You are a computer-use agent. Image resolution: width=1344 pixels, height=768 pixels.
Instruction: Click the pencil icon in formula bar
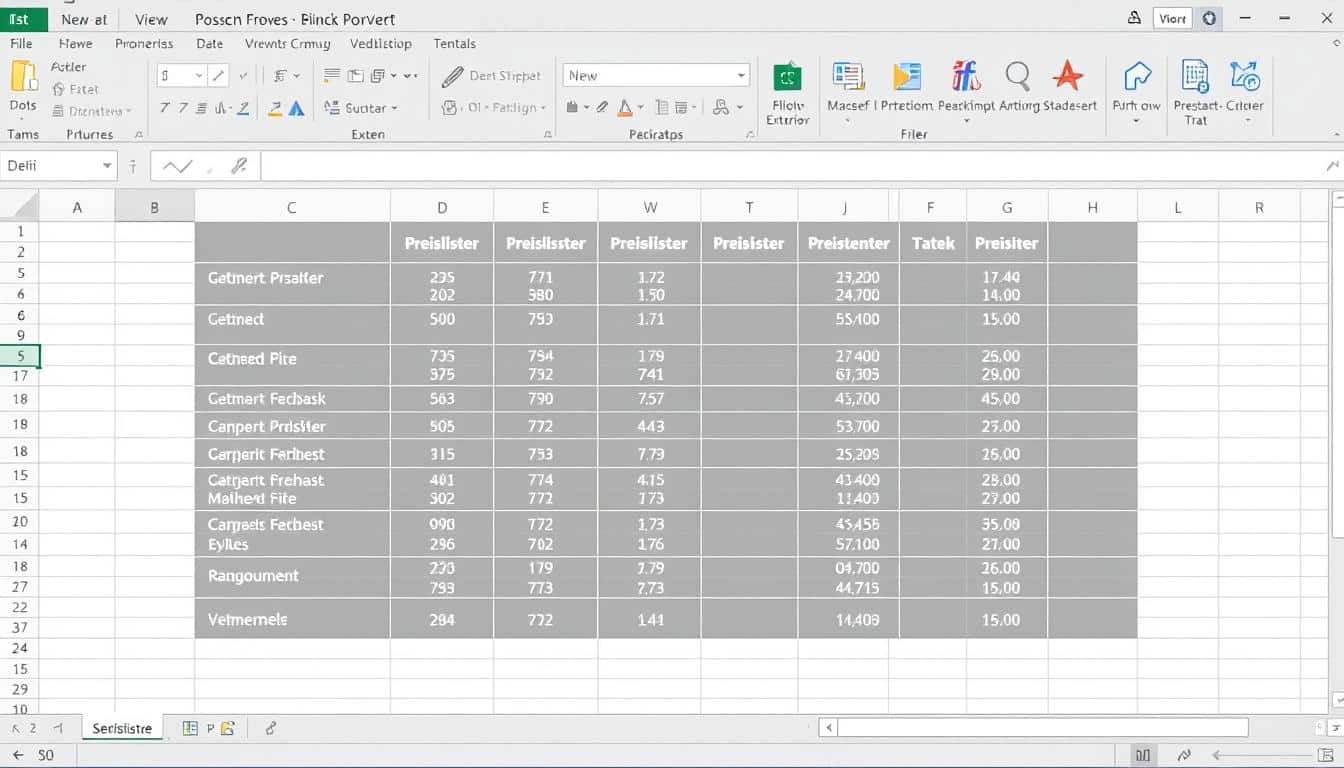238,167
